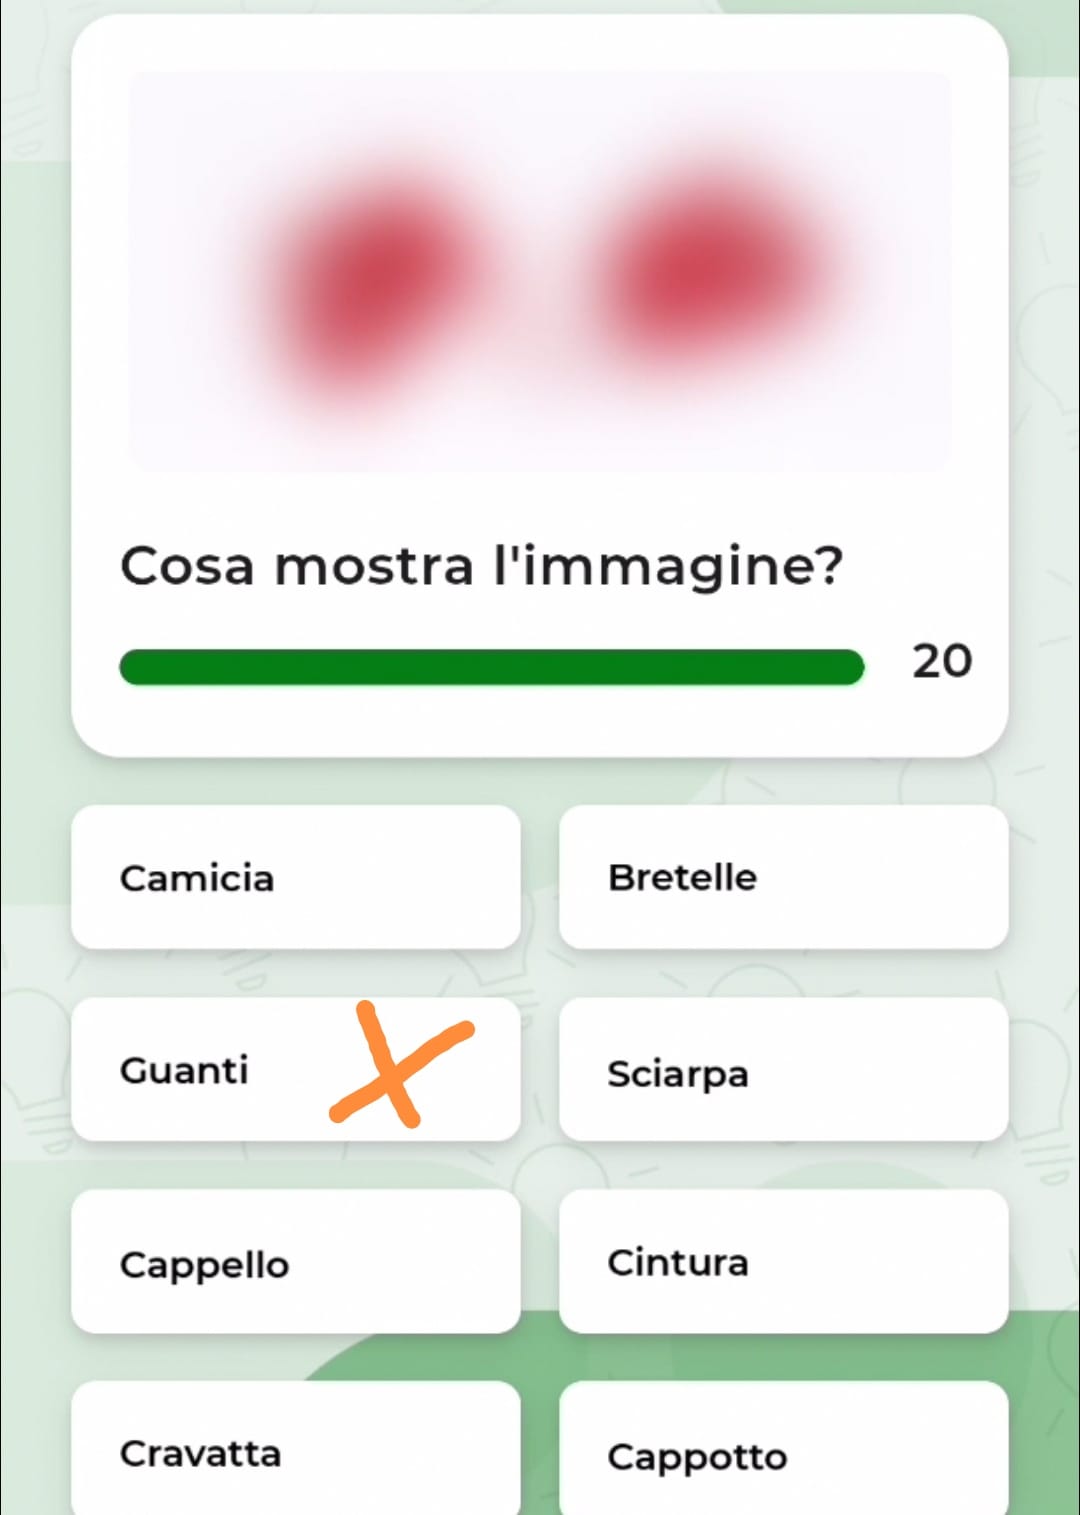Screen dimensions: 1080x1515
Task: Tap the right red blurred blob
Action: click(712, 270)
